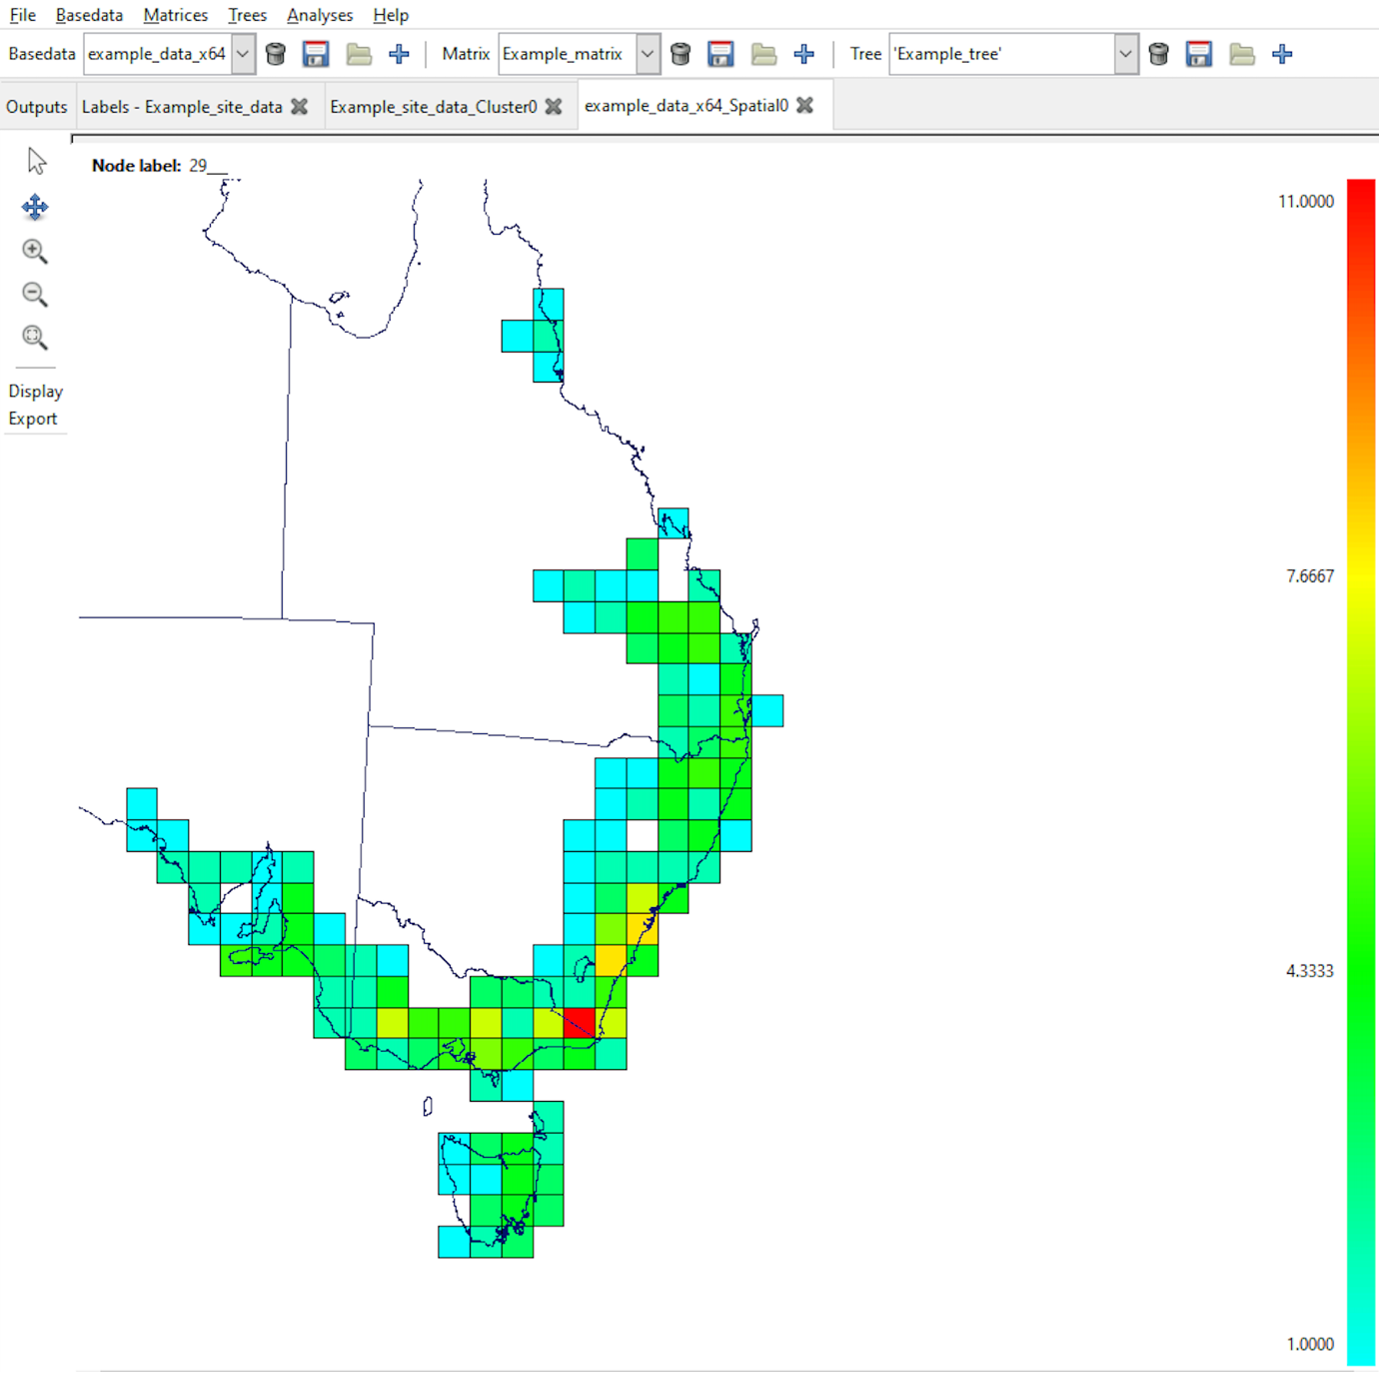Add a new tree with plus icon

coord(1282,54)
